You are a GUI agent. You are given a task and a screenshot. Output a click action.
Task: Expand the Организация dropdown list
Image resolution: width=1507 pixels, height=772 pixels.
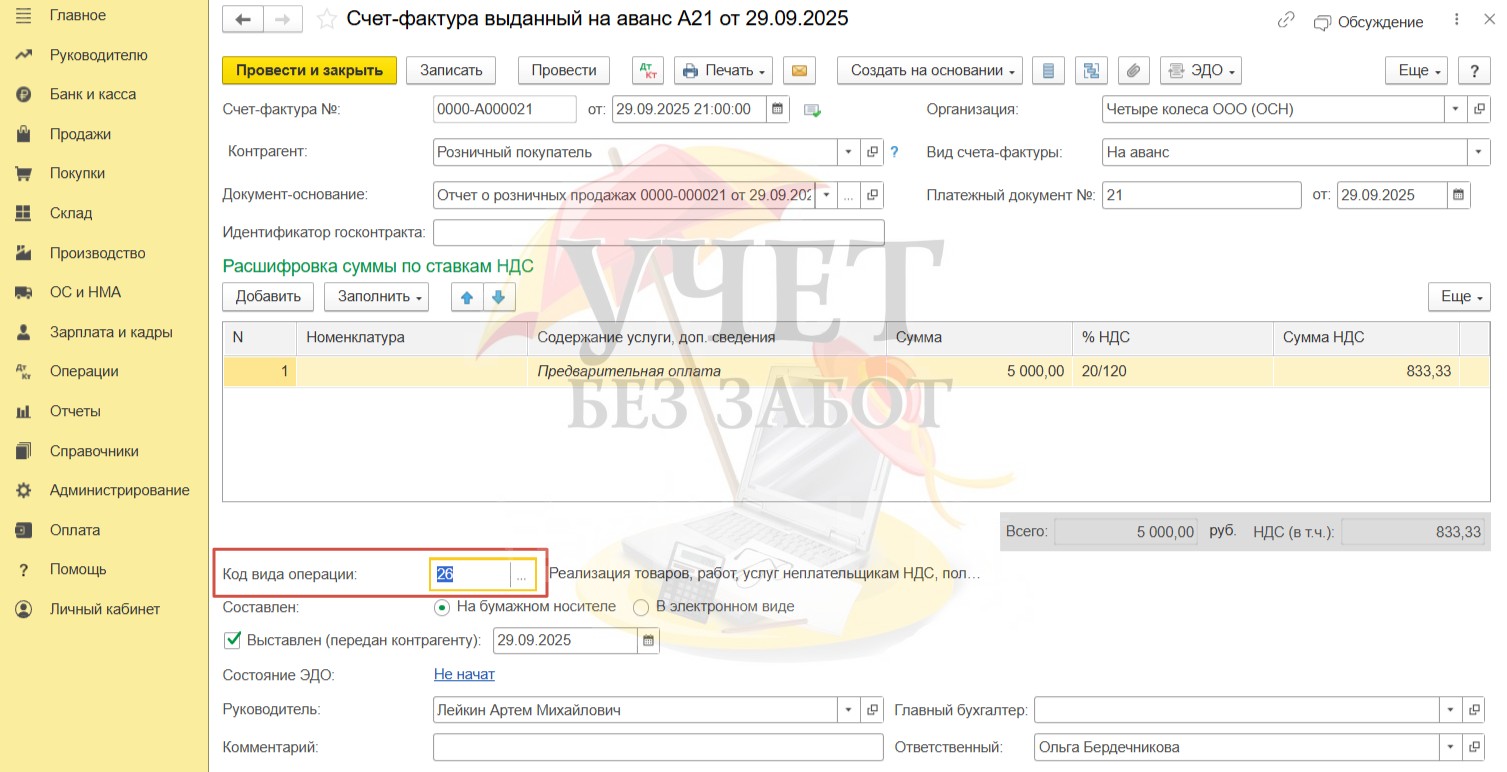pos(1453,109)
